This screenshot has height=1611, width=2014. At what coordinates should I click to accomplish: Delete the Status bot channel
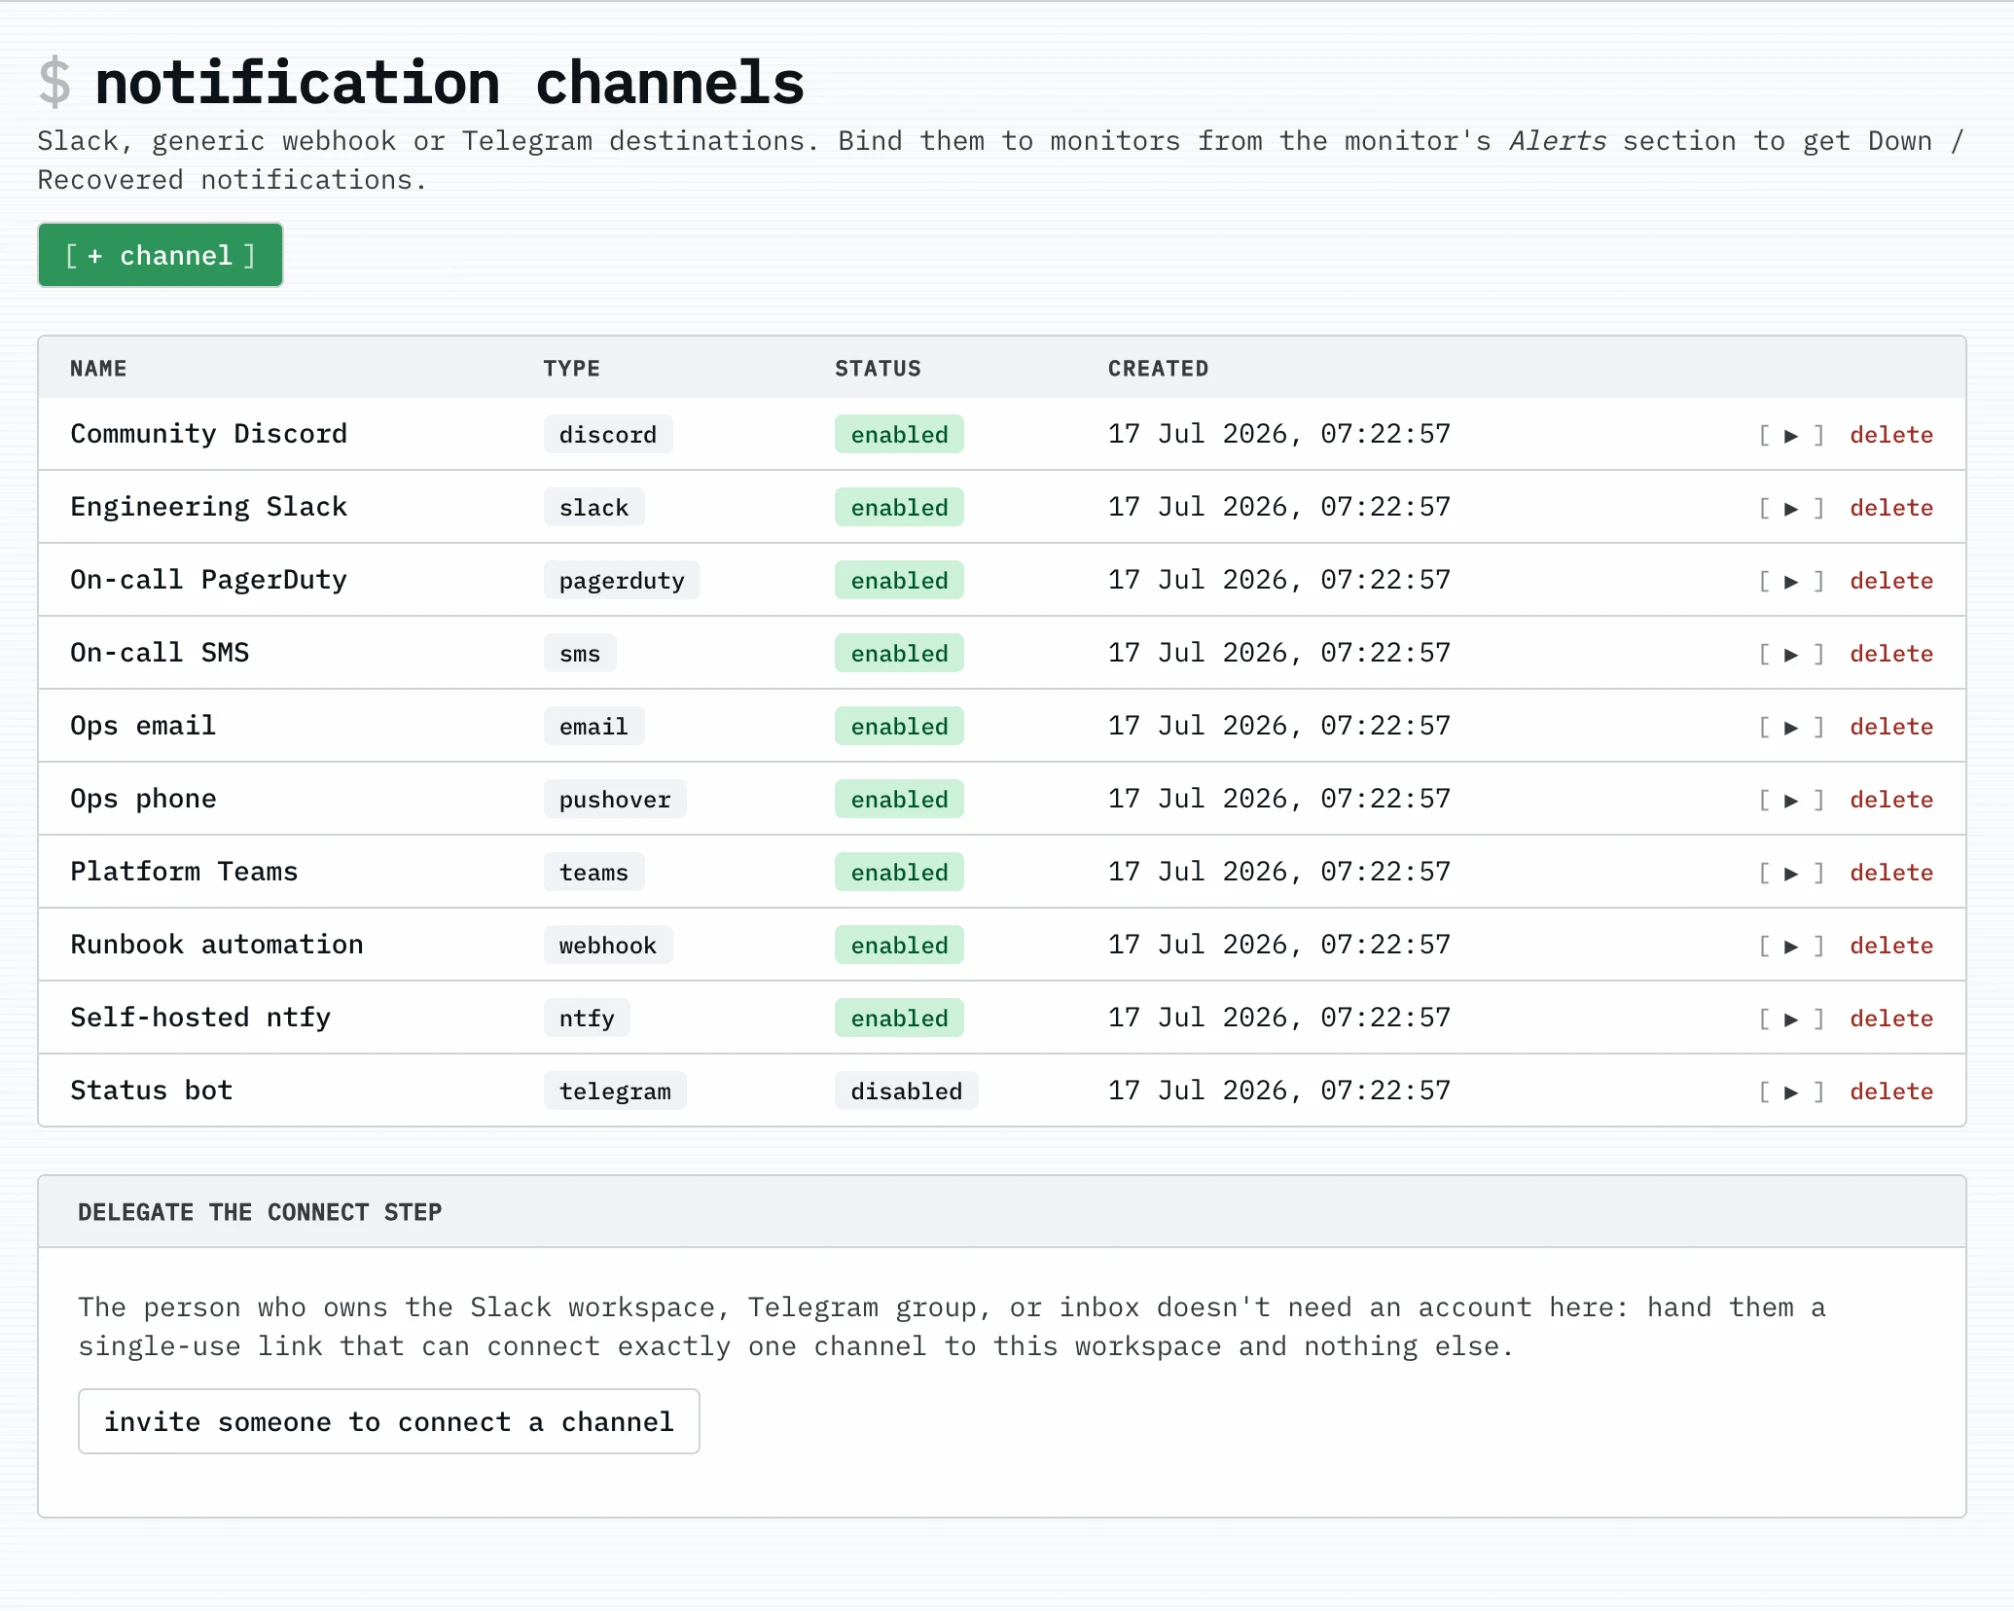(1891, 1092)
